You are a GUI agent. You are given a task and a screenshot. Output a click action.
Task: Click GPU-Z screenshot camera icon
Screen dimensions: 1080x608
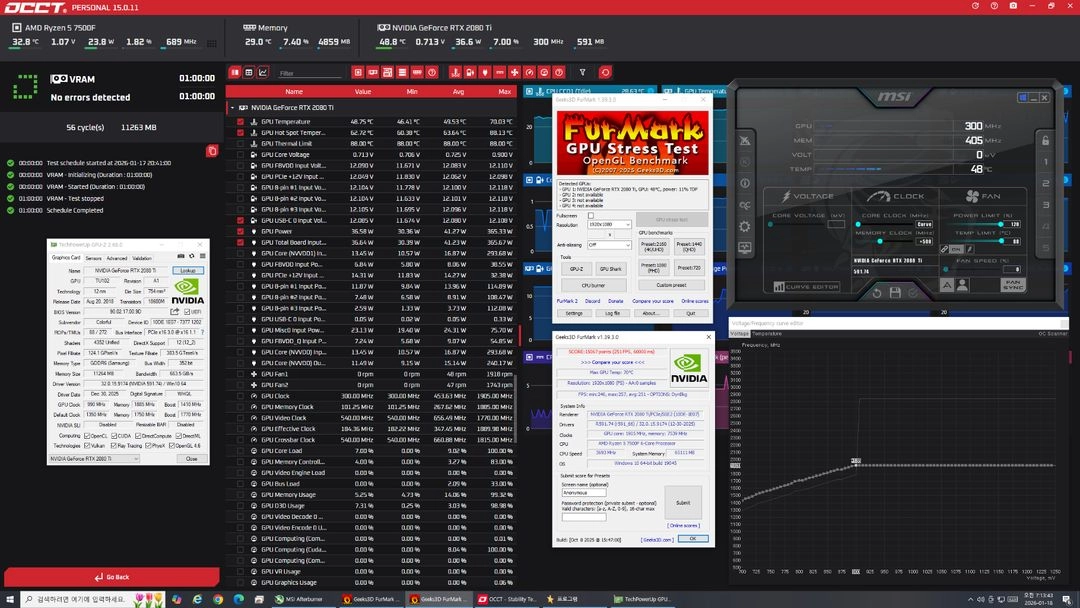(180, 256)
